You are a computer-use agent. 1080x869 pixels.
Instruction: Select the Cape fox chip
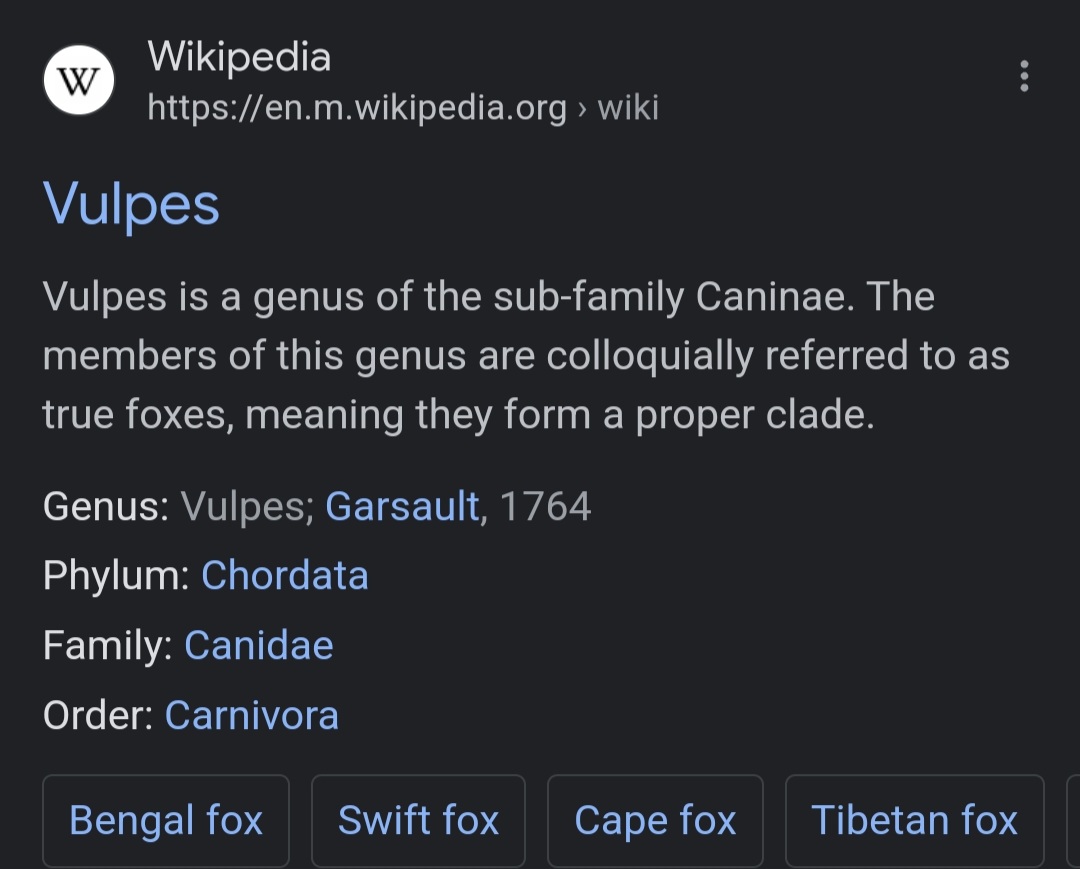[655, 821]
